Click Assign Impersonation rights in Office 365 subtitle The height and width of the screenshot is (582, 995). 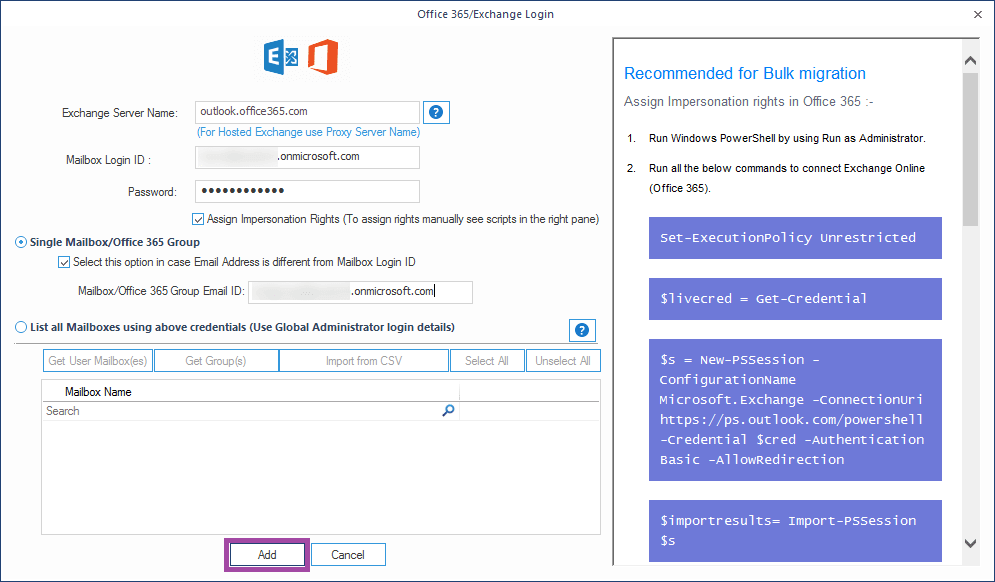click(x=749, y=102)
